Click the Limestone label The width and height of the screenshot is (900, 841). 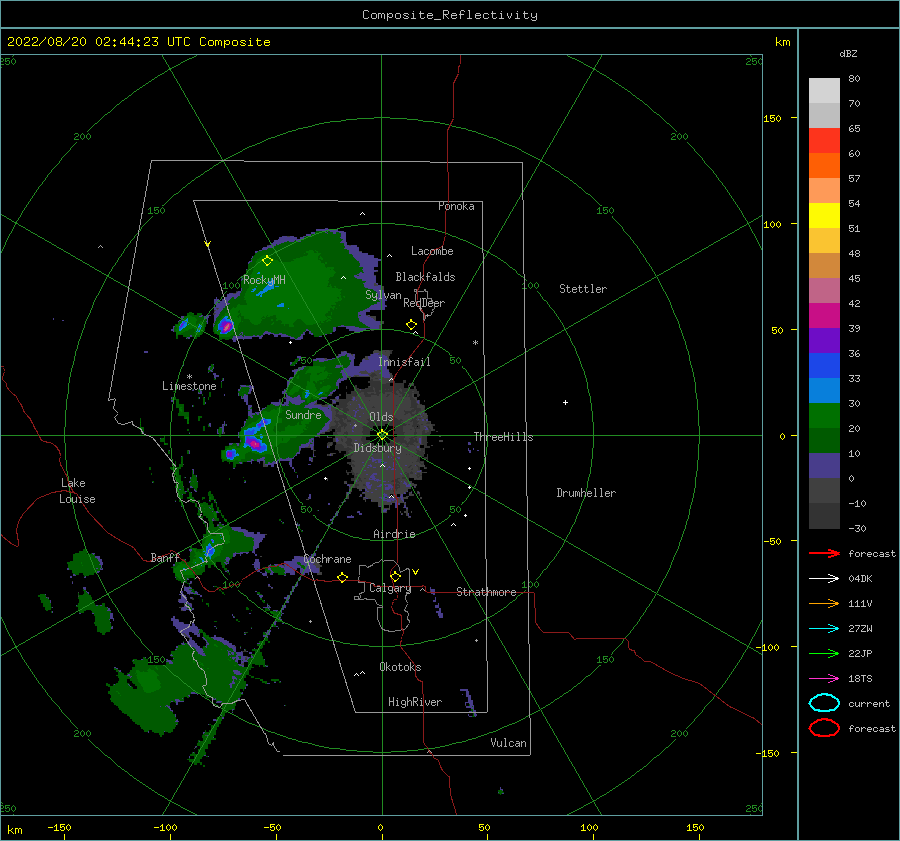pyautogui.click(x=189, y=386)
